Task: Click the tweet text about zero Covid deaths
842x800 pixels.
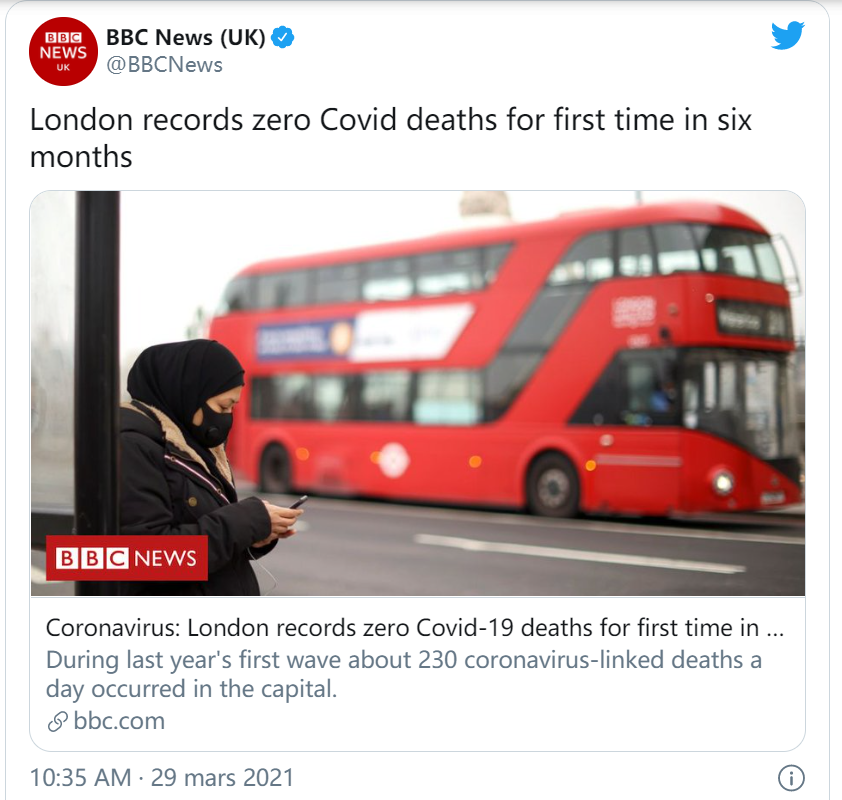Action: [390, 138]
